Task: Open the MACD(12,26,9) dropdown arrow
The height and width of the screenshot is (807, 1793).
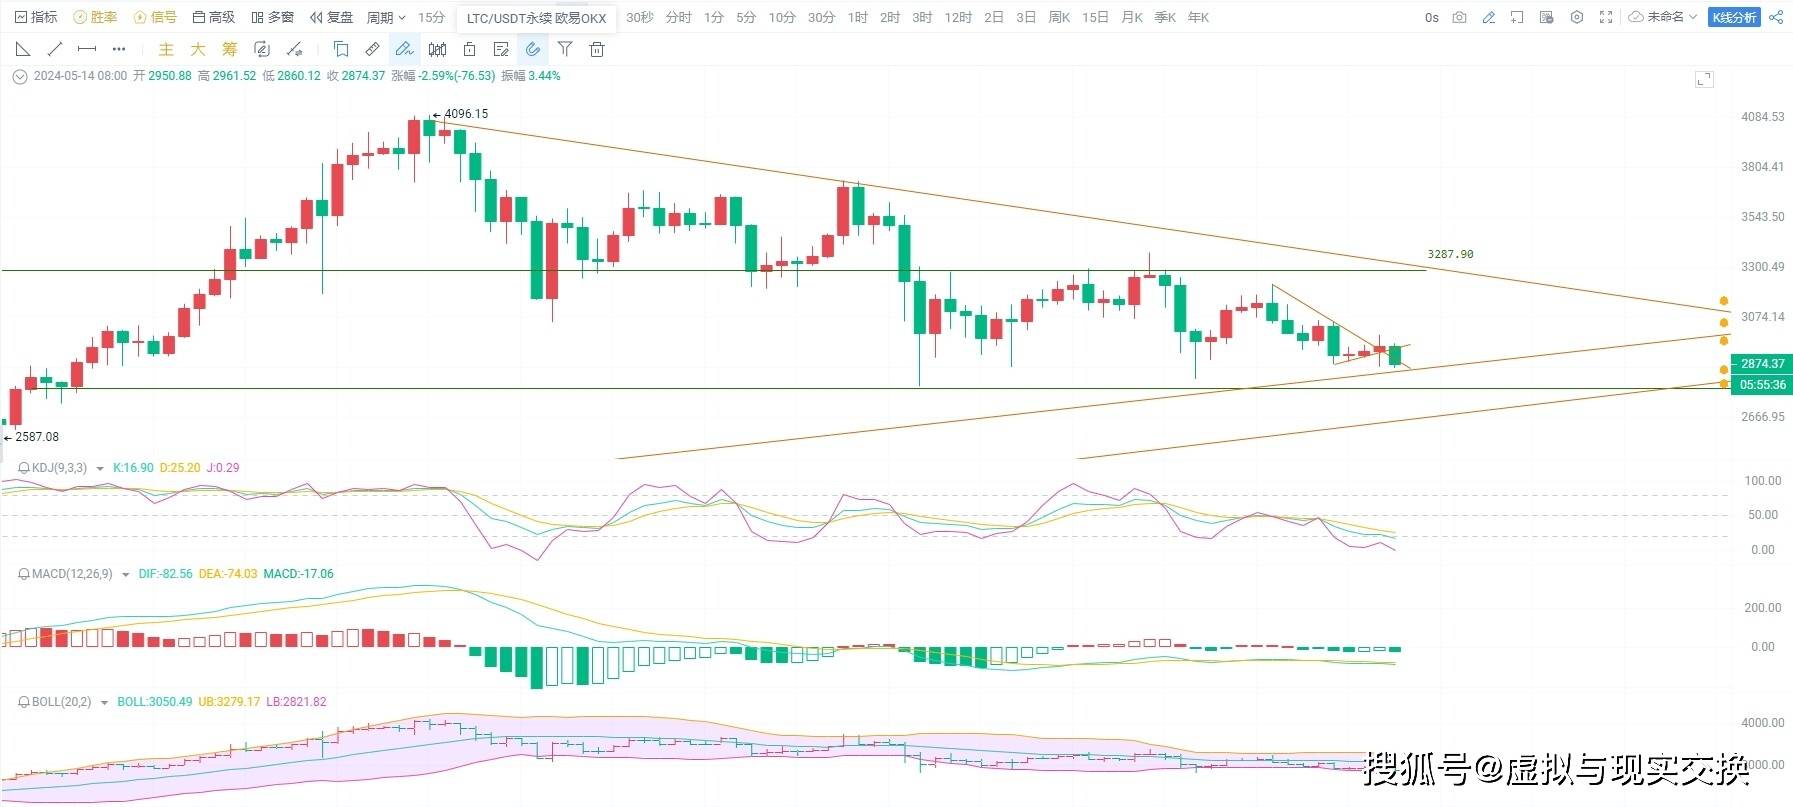Action: 125,575
